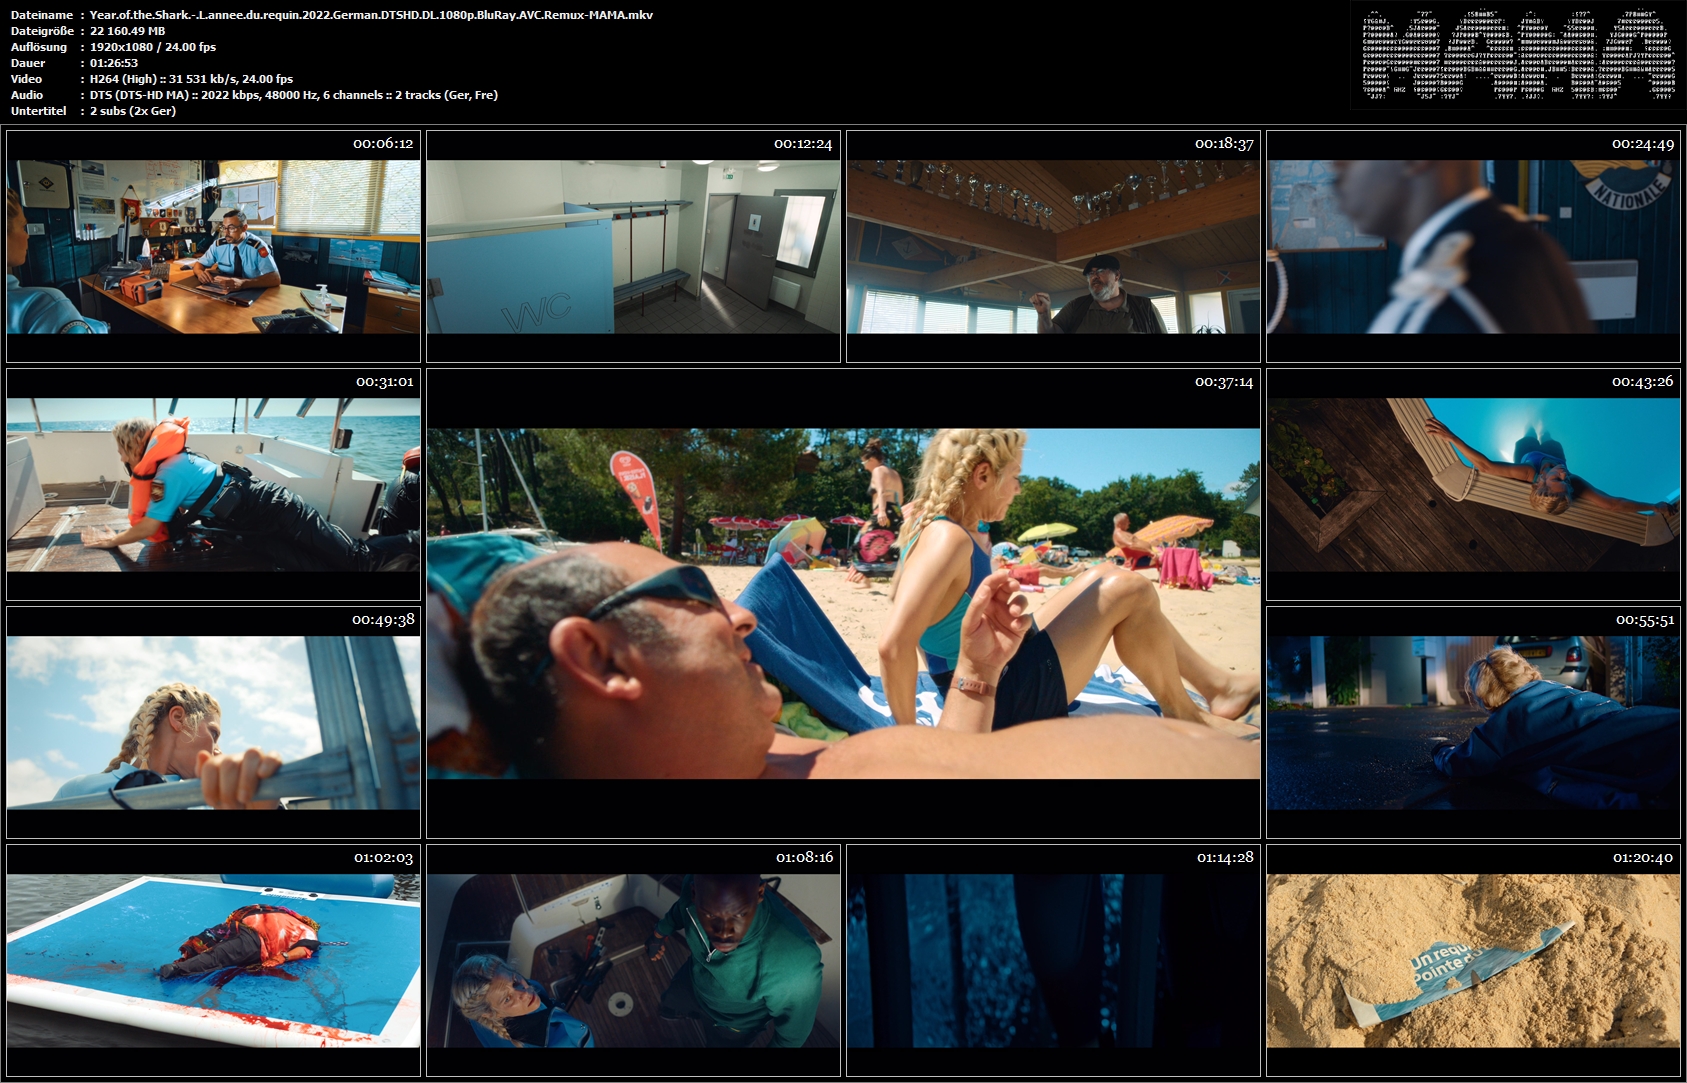Open the thumbnail stamped 00:49:38
This screenshot has width=1687, height=1083.
click(213, 722)
